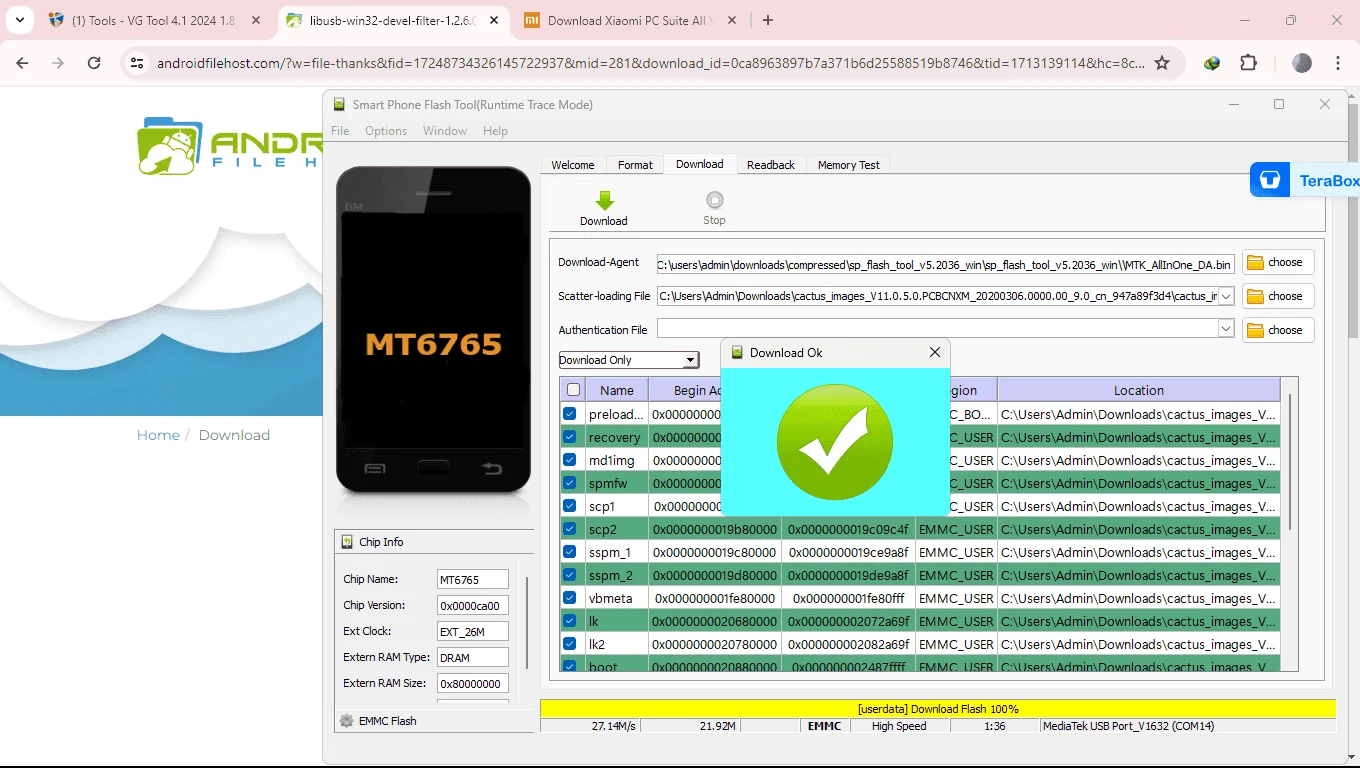Viewport: 1360px width, 768px height.
Task: Switch to the Readback tab
Action: pos(771,165)
